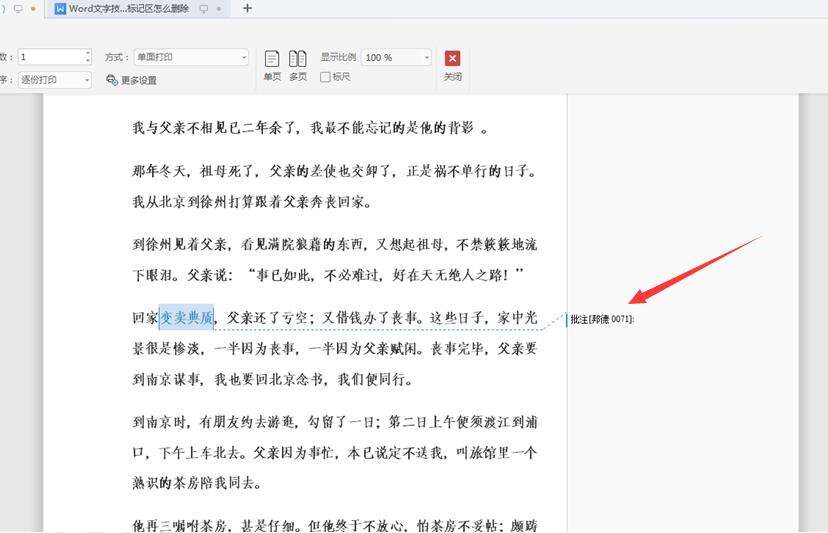Enable the 标尺 ruler checkbox
The height and width of the screenshot is (533, 828).
pyautogui.click(x=325, y=77)
